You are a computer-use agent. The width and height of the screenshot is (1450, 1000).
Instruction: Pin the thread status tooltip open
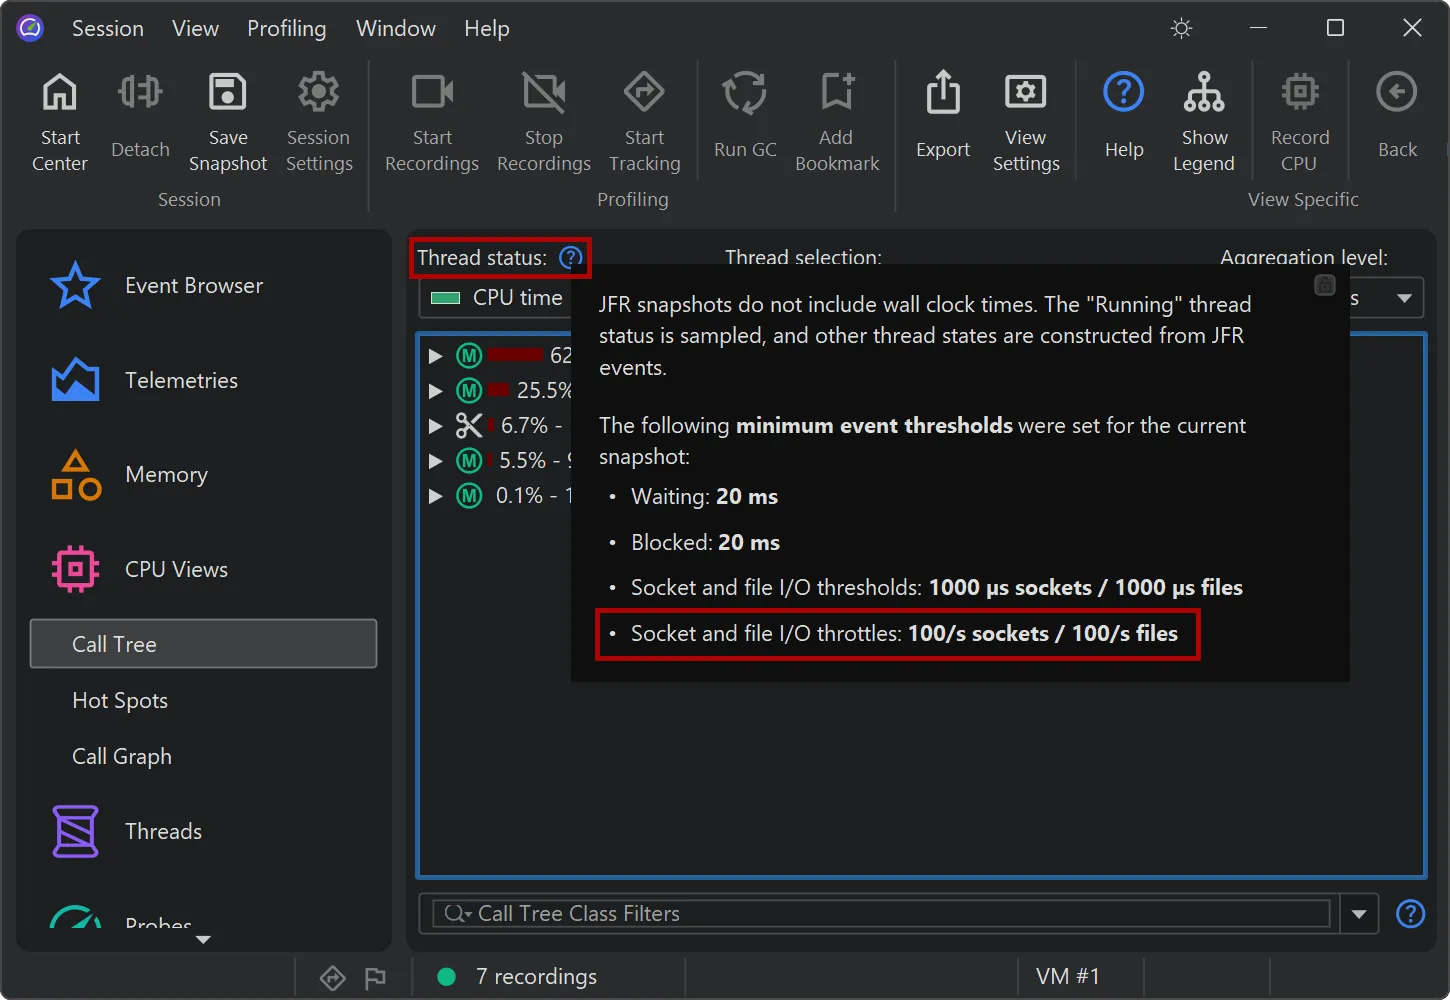[1325, 285]
